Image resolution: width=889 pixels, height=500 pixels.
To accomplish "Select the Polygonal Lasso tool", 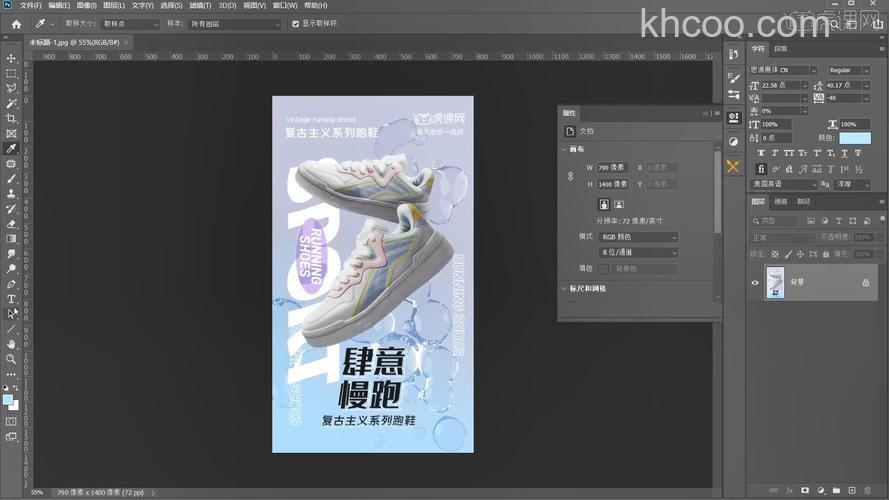I will 11,88.
